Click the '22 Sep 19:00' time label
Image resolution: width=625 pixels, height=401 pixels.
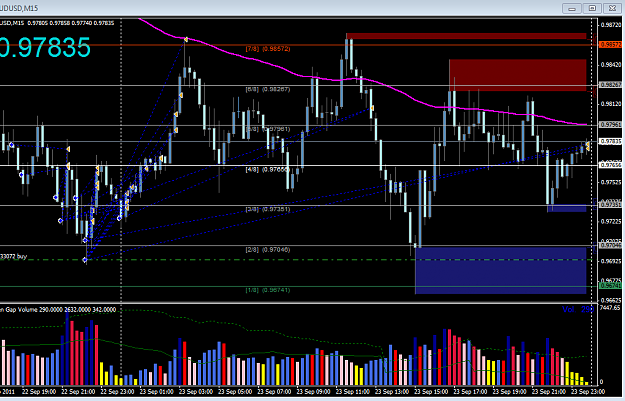[39, 391]
